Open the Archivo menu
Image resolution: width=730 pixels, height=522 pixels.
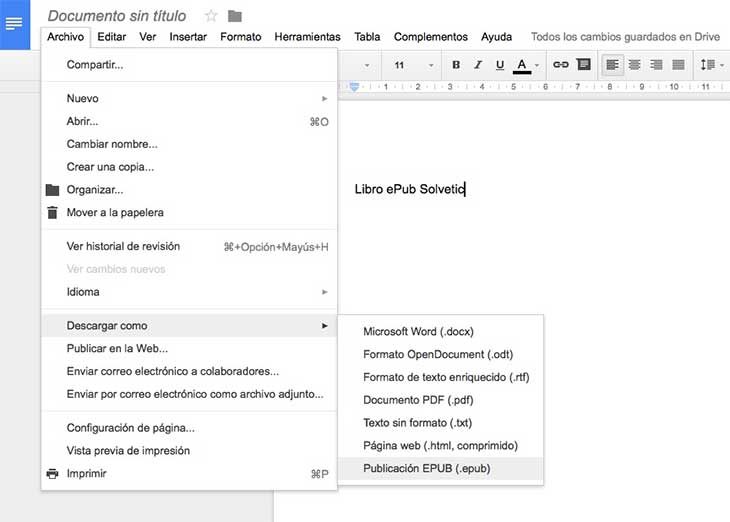[65, 37]
